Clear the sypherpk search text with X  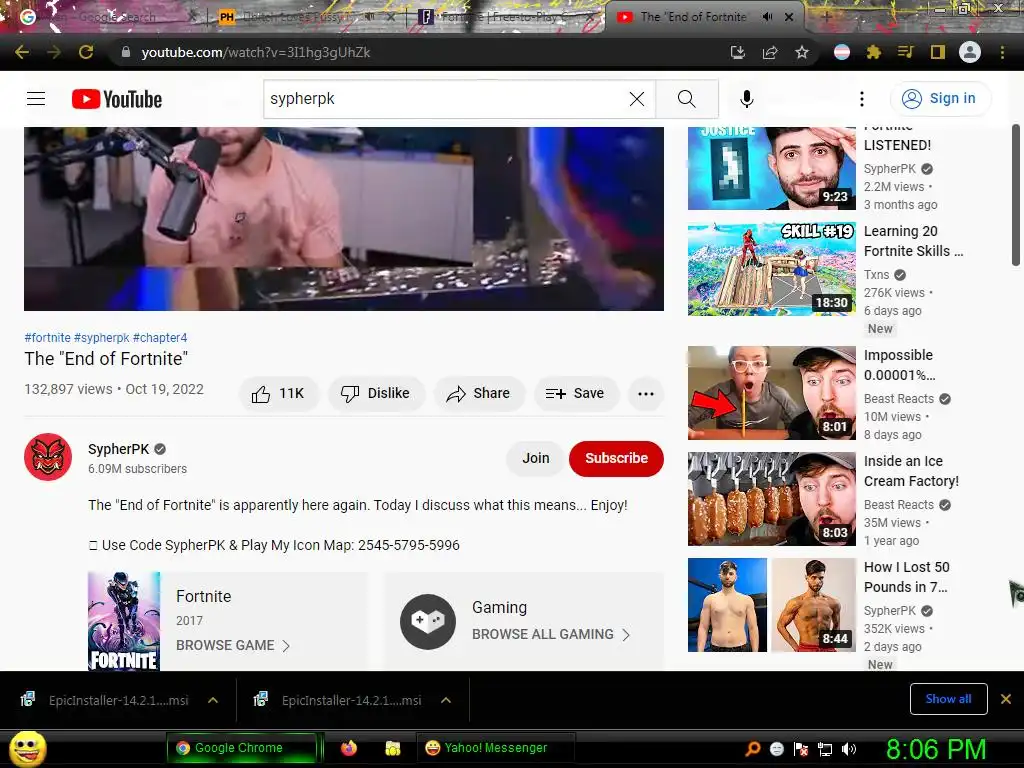(x=637, y=99)
